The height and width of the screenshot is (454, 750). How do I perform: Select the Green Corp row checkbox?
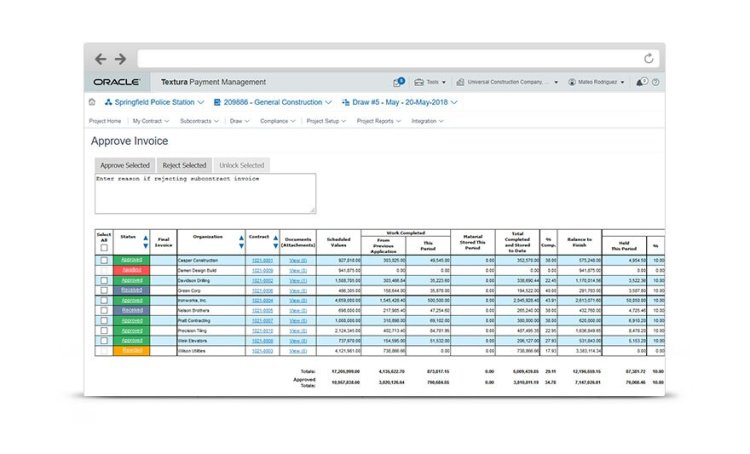[104, 290]
